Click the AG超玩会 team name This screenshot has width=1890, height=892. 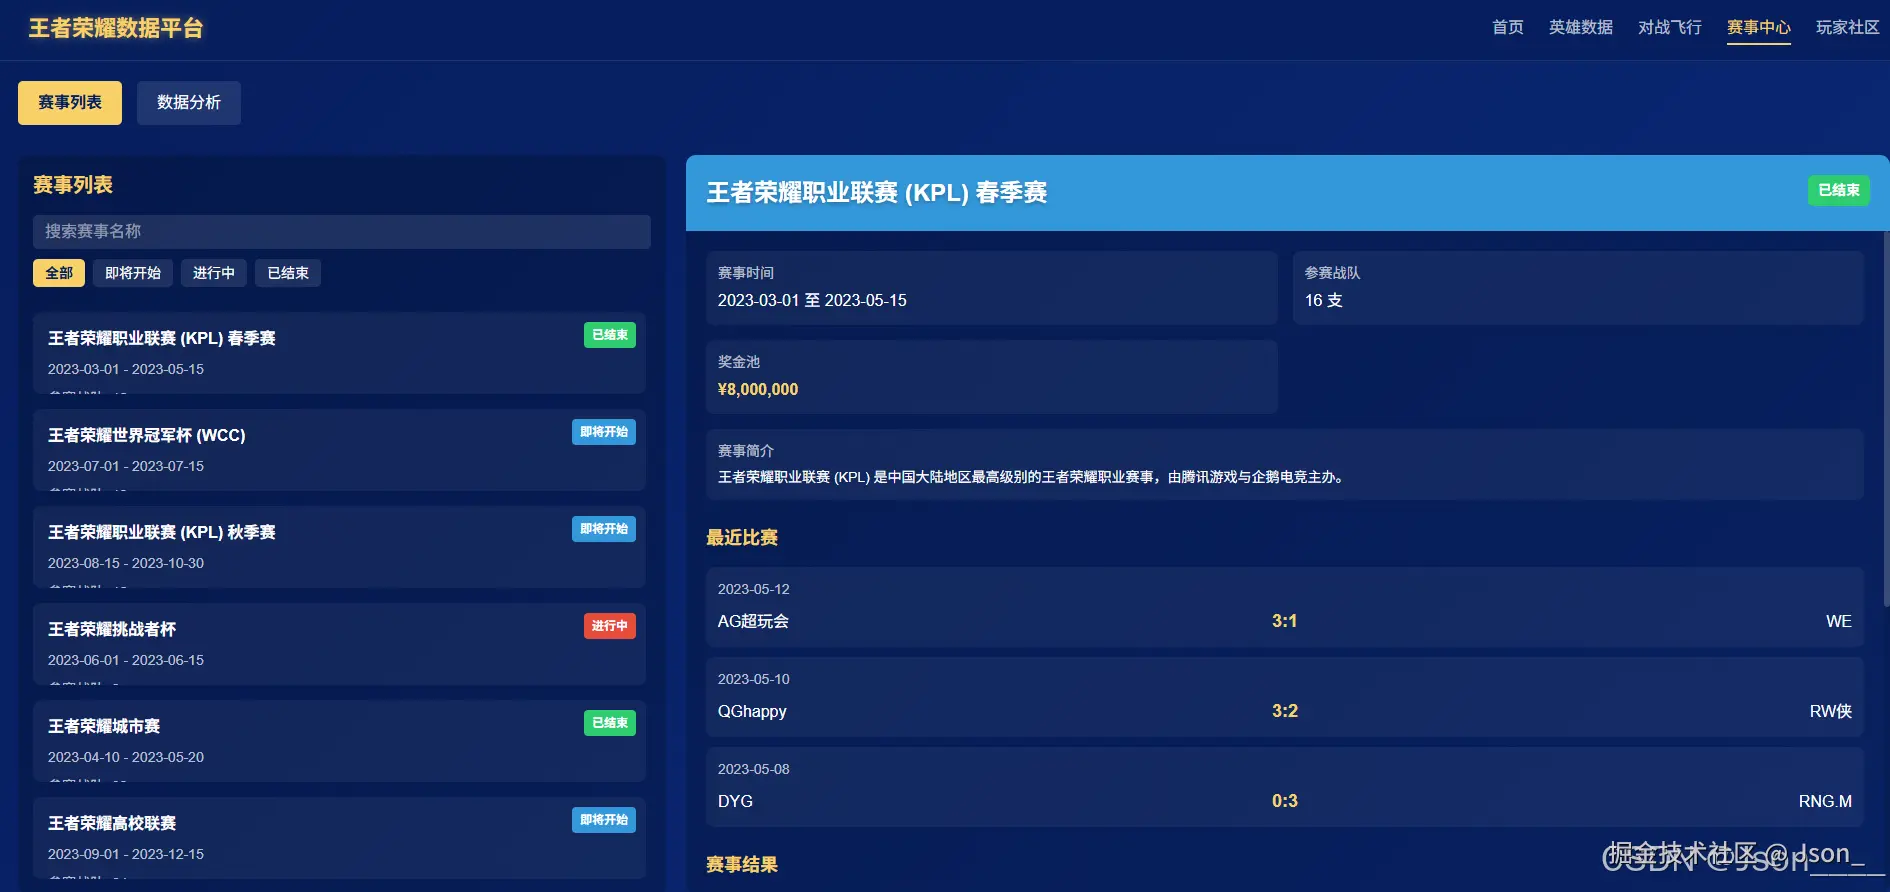click(x=753, y=621)
